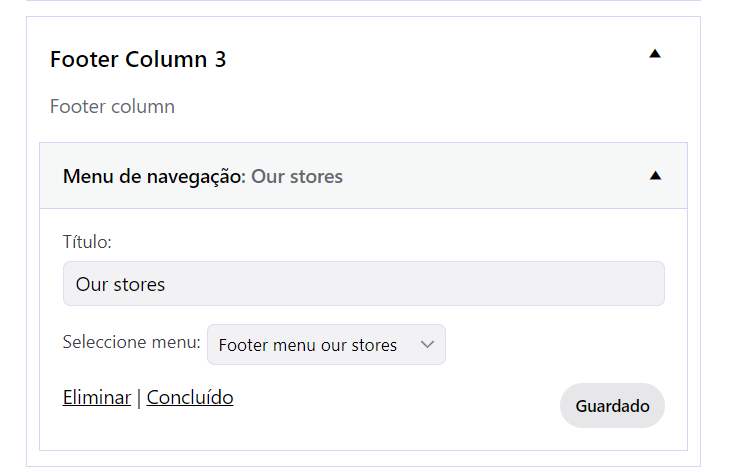Image resolution: width=732 pixels, height=474 pixels.
Task: Place cursor on Our stores text in title field
Action: 120,284
